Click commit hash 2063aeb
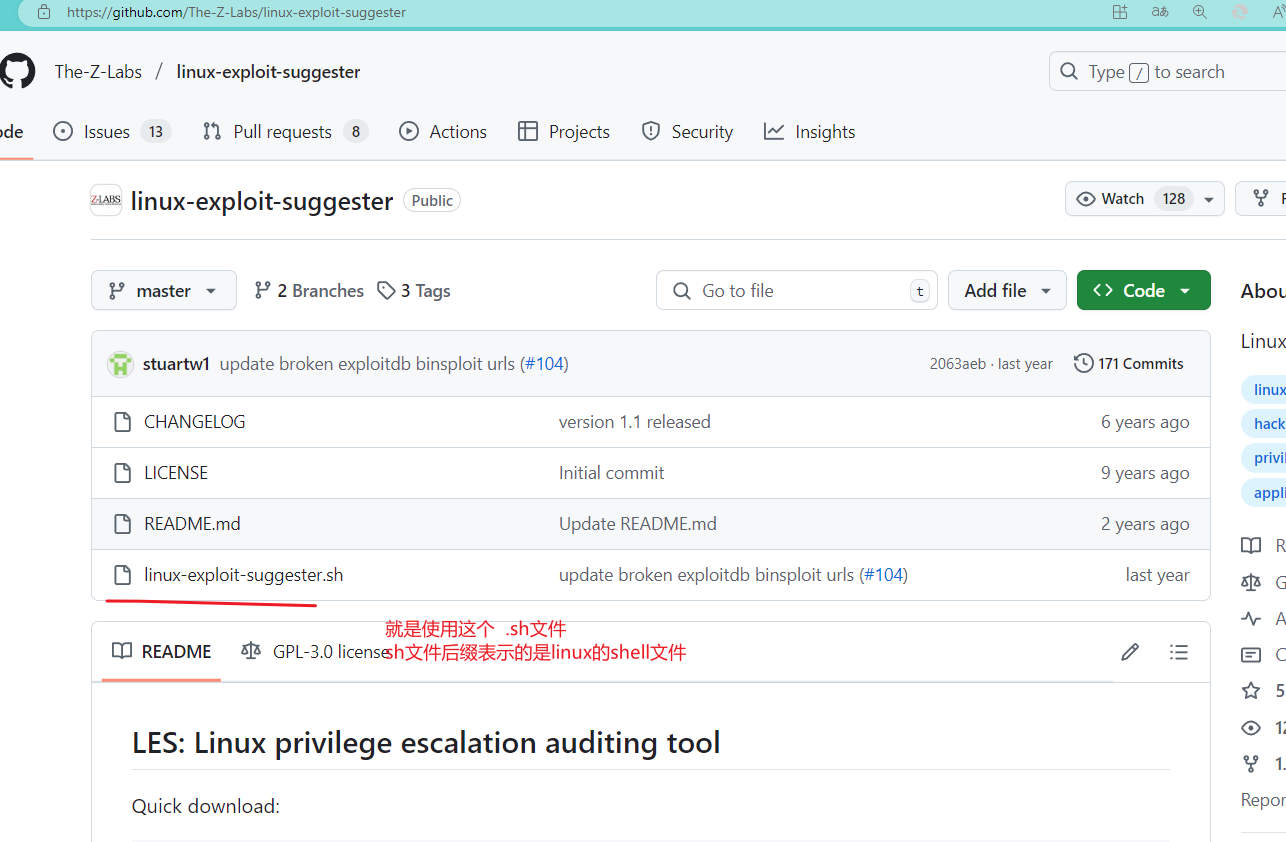 pos(957,364)
